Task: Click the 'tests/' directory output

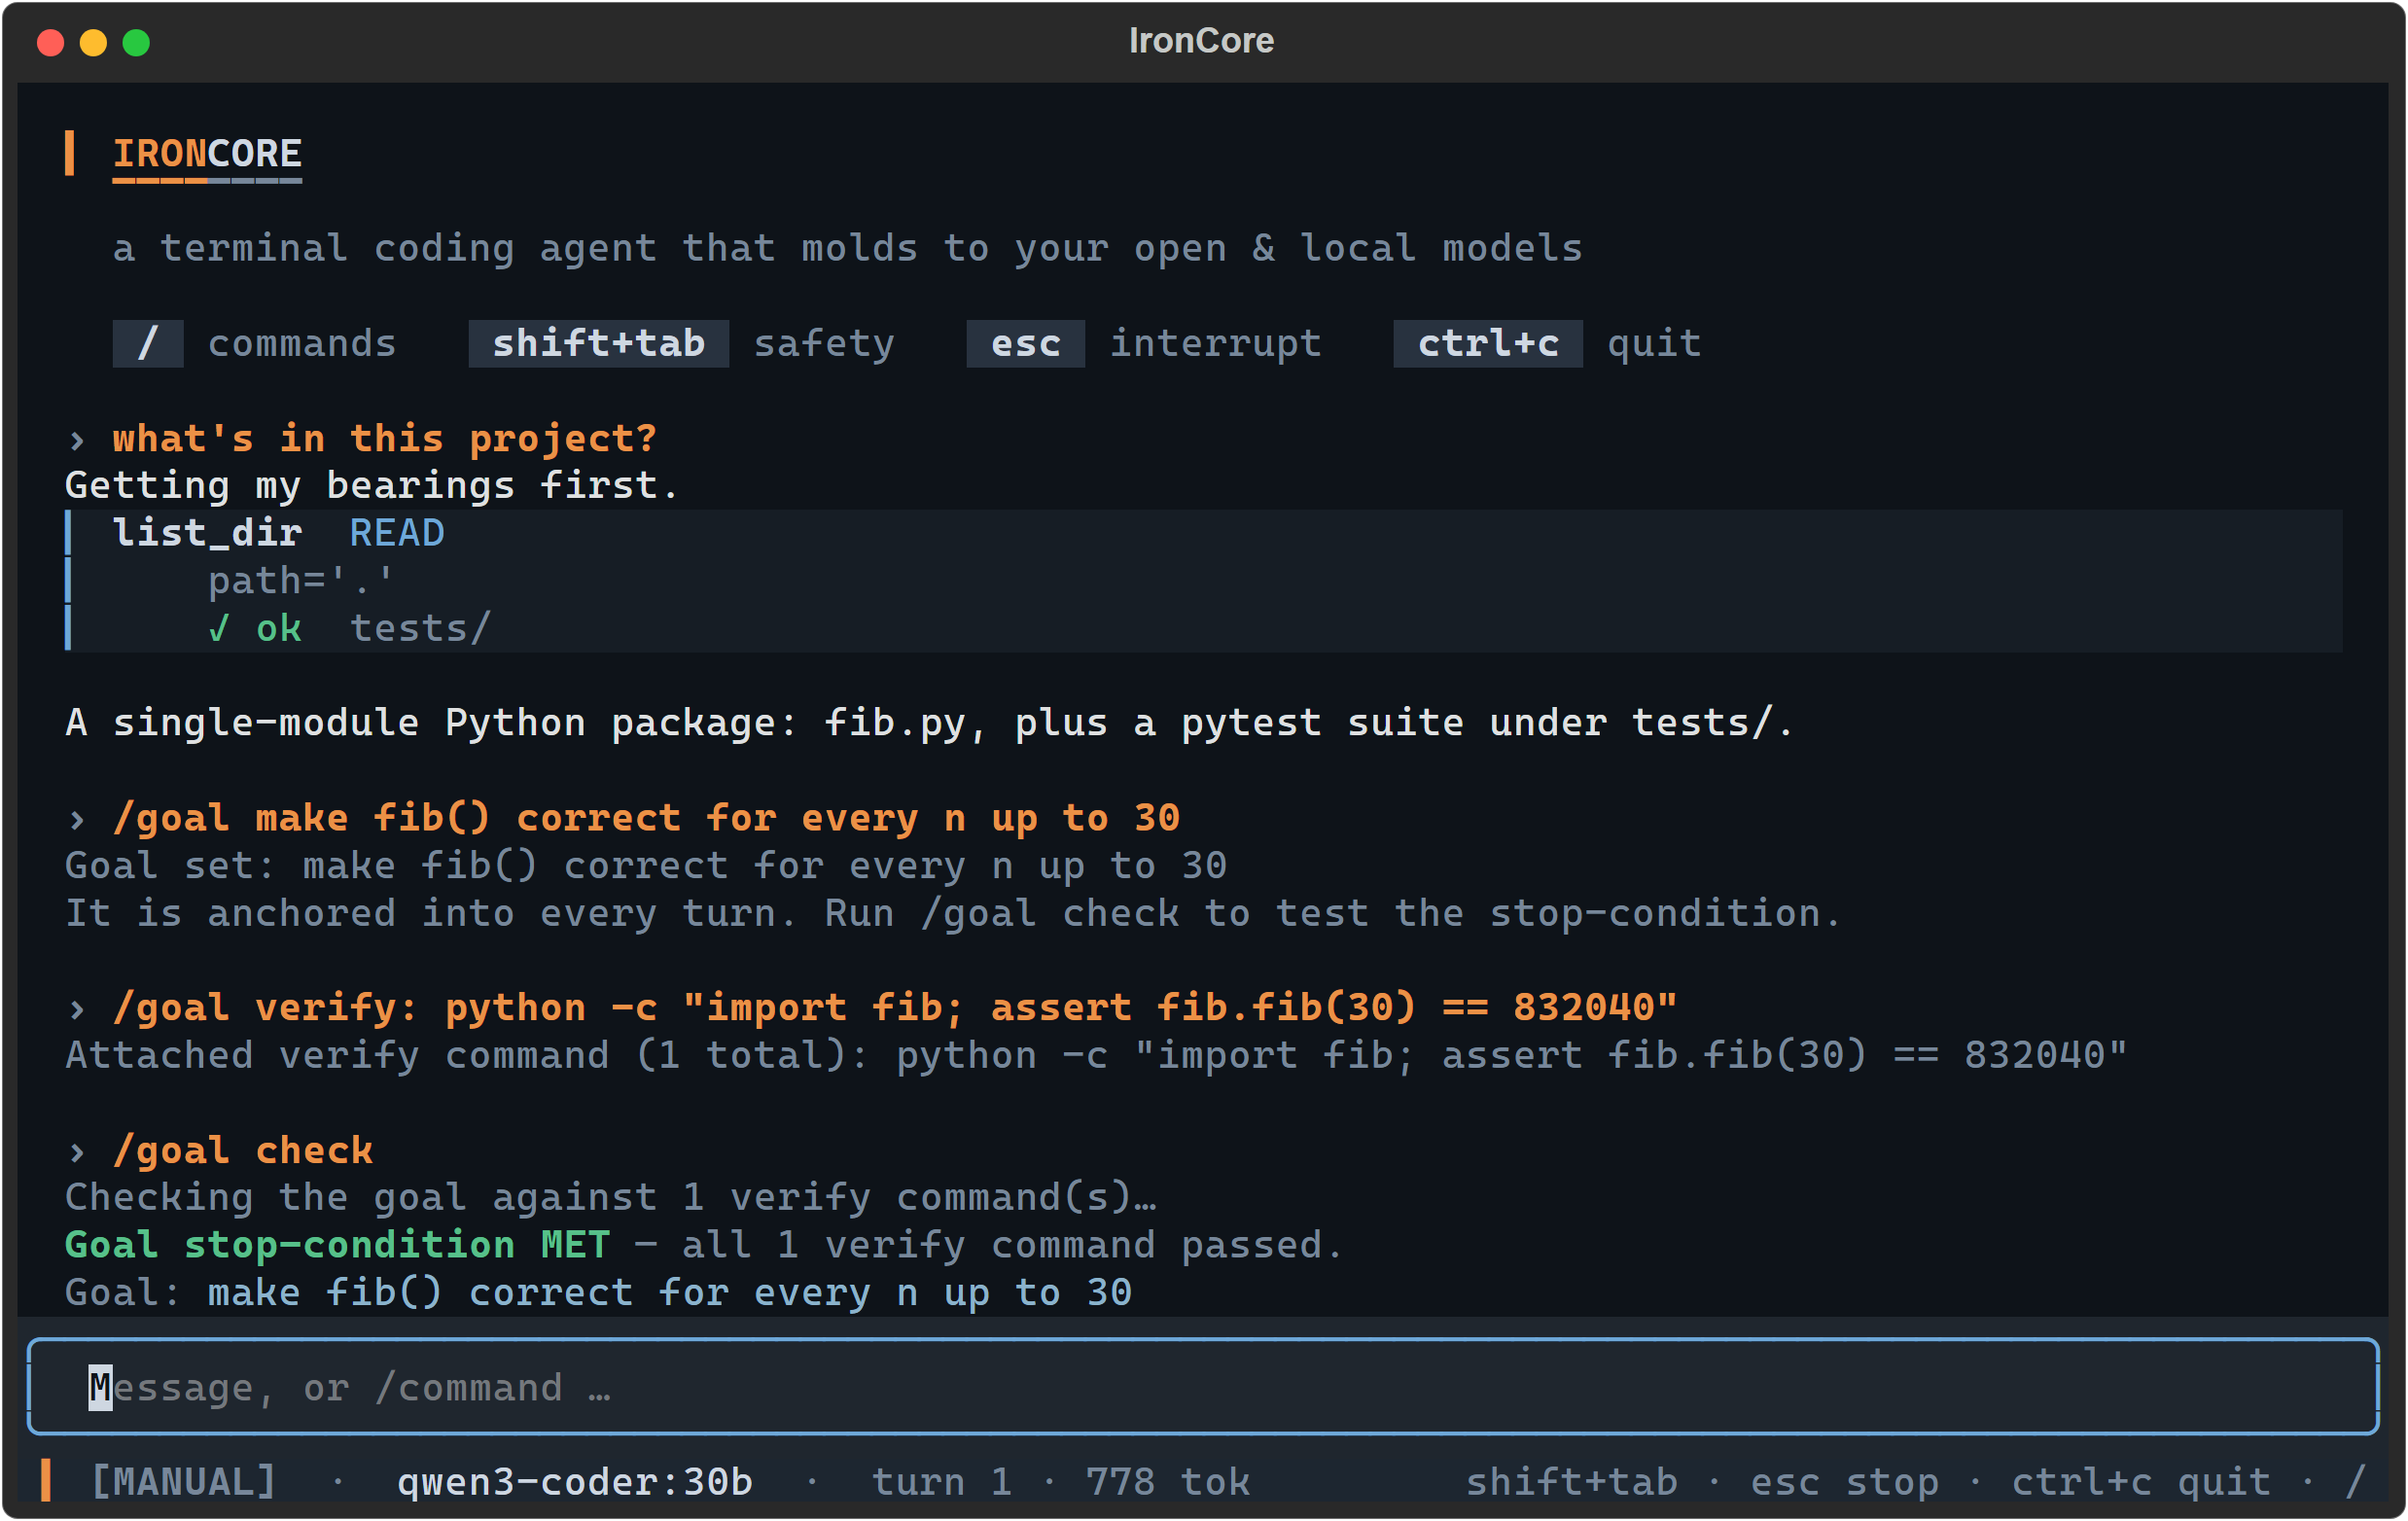Action: 421,628
